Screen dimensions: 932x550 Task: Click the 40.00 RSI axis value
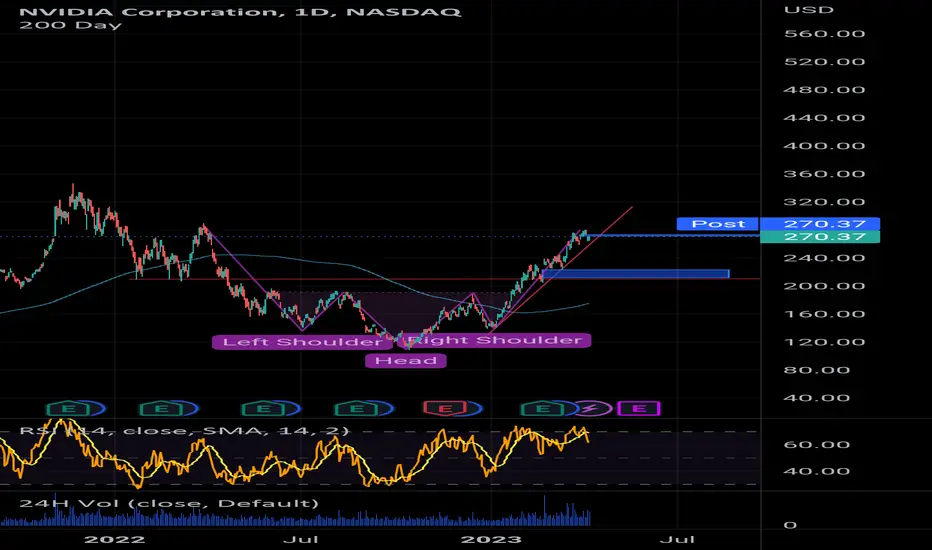pos(817,472)
